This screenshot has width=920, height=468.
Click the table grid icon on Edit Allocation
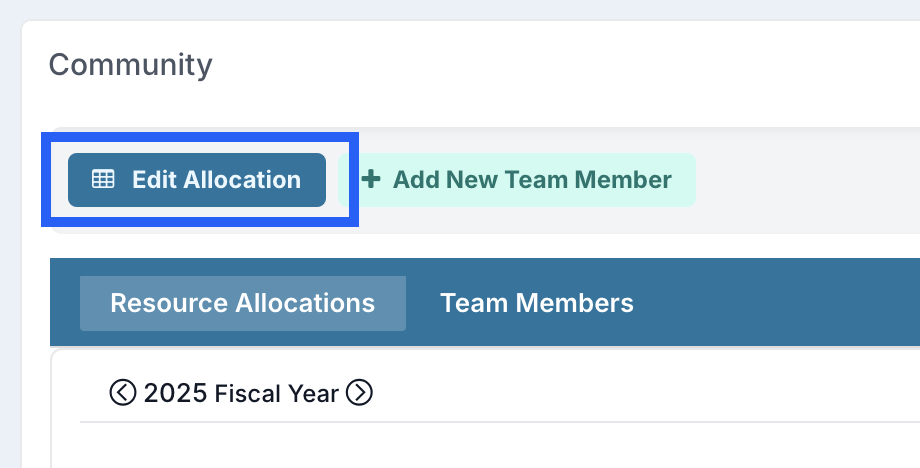(x=103, y=179)
